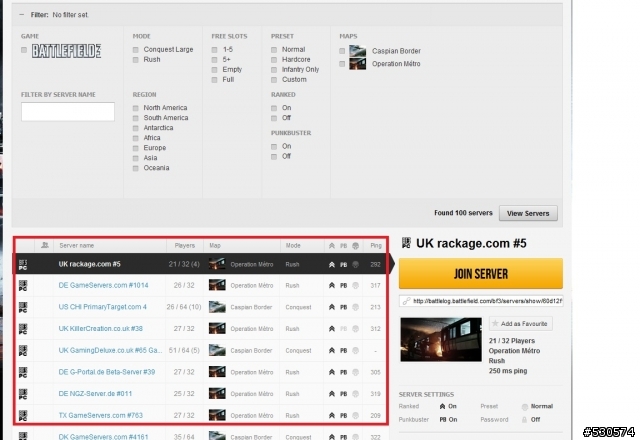Viewport: 640px width, 440px height.
Task: Sort by the ranked chevron column header
Action: pyautogui.click(x=332, y=246)
